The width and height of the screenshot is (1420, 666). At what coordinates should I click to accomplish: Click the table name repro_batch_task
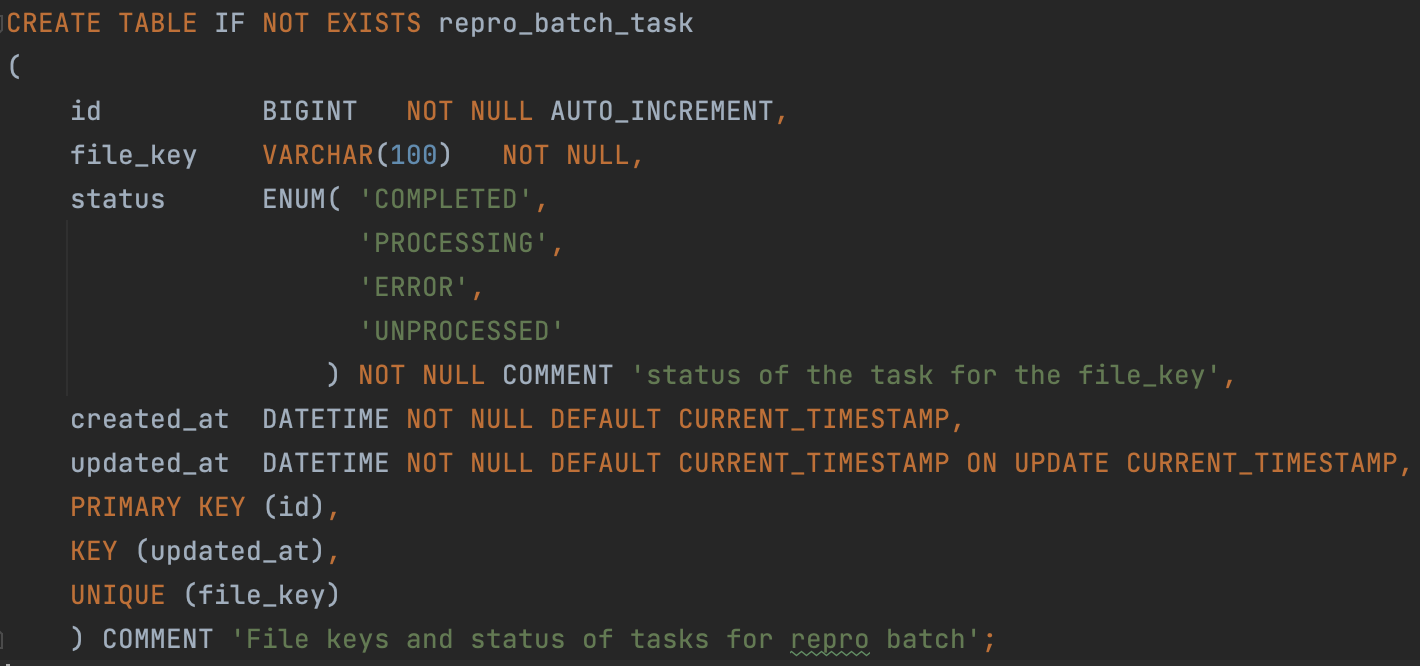point(565,23)
